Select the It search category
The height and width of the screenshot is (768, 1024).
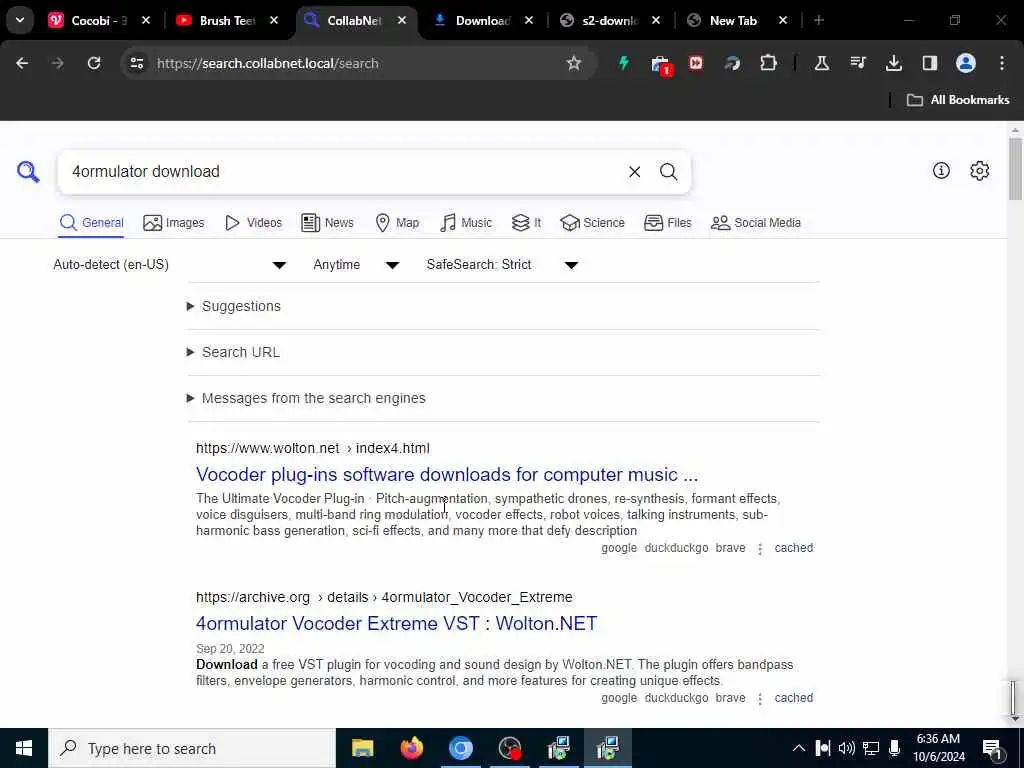(x=526, y=223)
